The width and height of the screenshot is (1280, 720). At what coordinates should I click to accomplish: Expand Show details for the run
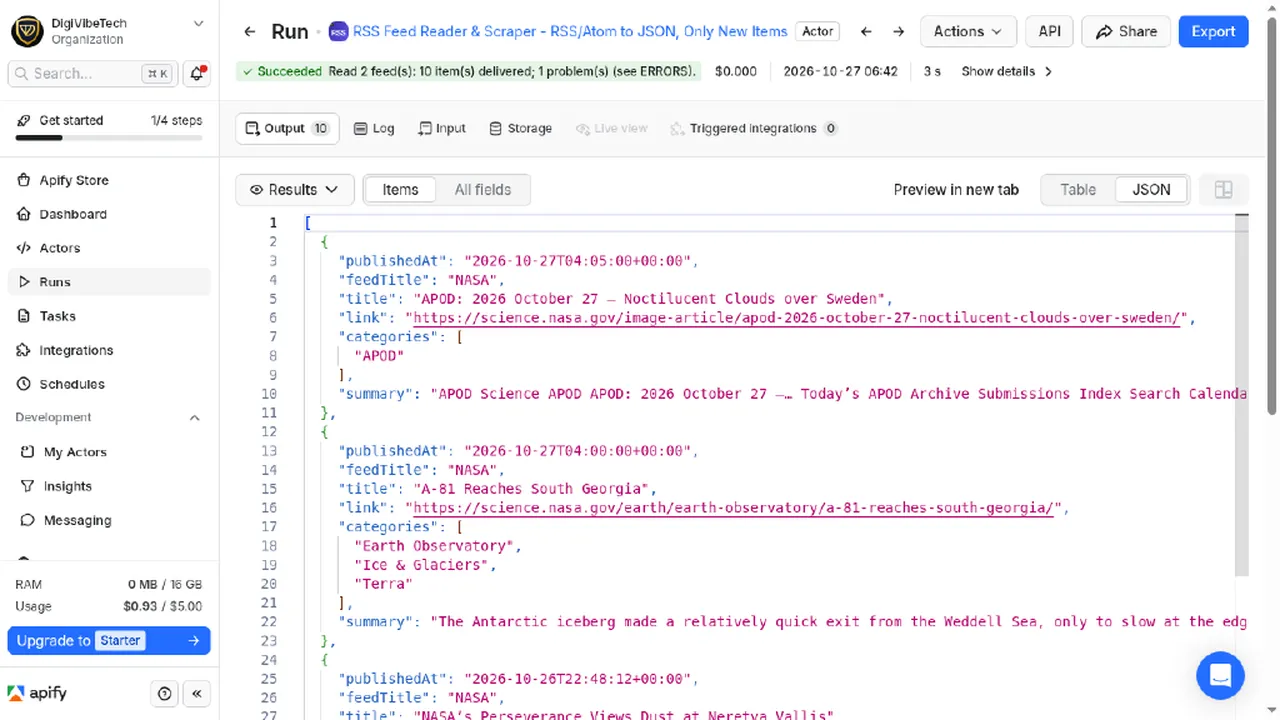point(1007,71)
